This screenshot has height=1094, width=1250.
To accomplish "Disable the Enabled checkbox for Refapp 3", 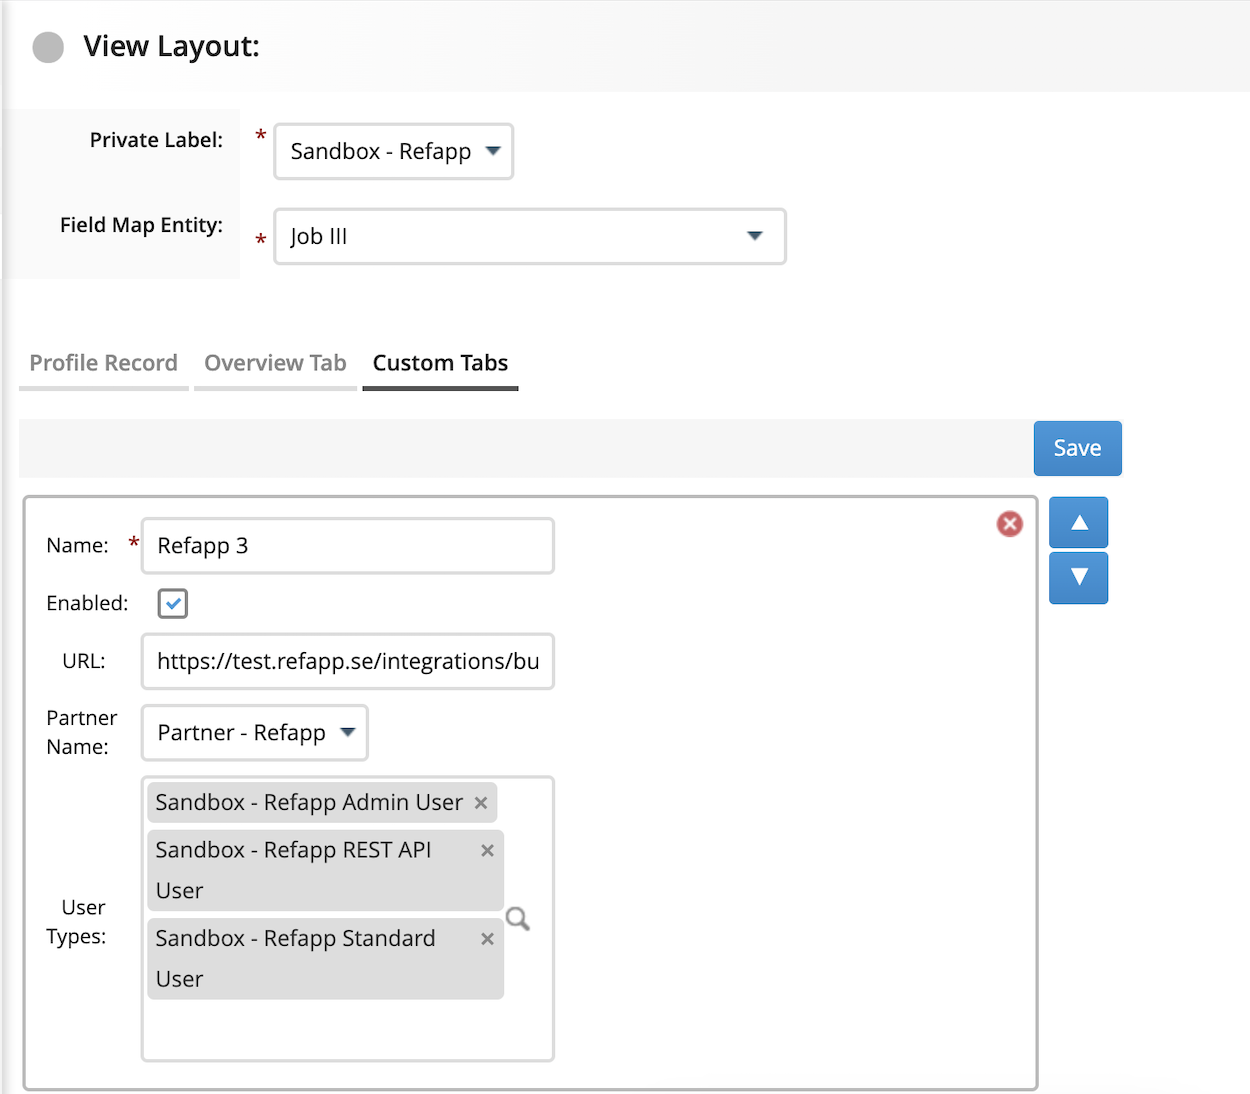I will (x=171, y=603).
